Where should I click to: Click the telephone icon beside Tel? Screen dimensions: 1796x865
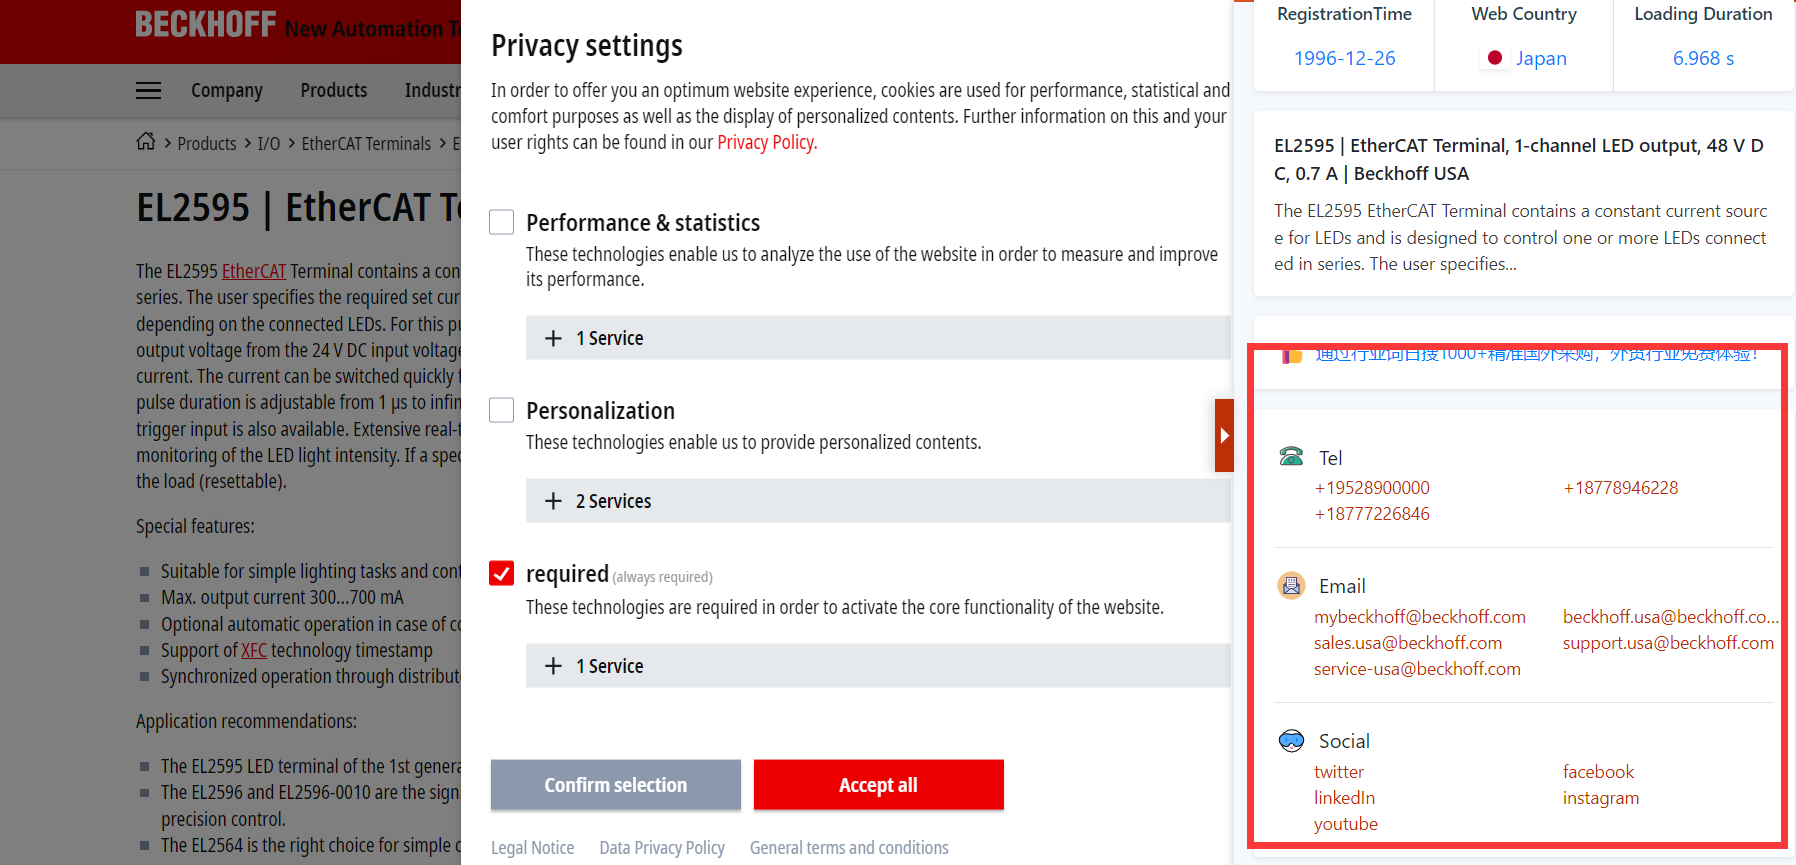coord(1291,456)
